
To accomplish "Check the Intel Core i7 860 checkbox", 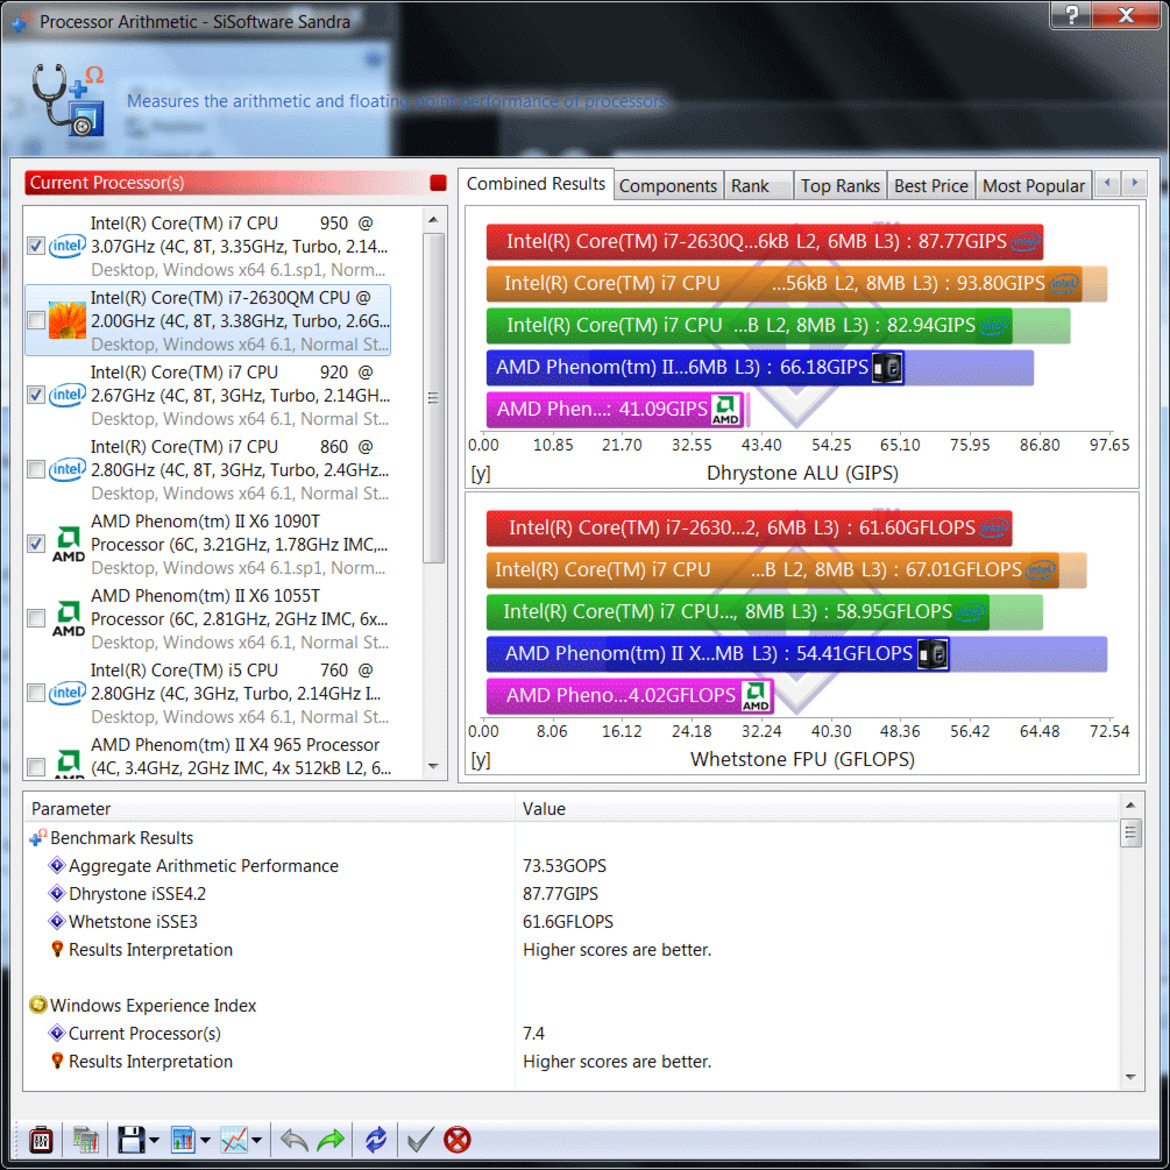I will tap(36, 469).
